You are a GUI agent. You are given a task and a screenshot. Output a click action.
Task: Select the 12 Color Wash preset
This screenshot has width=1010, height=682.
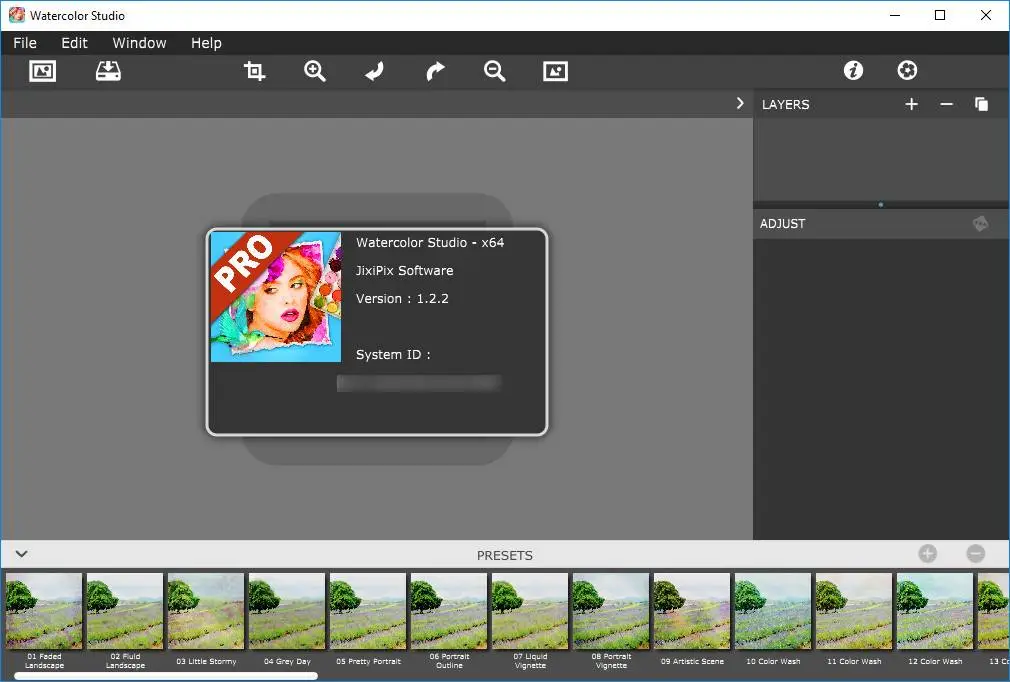pos(935,621)
